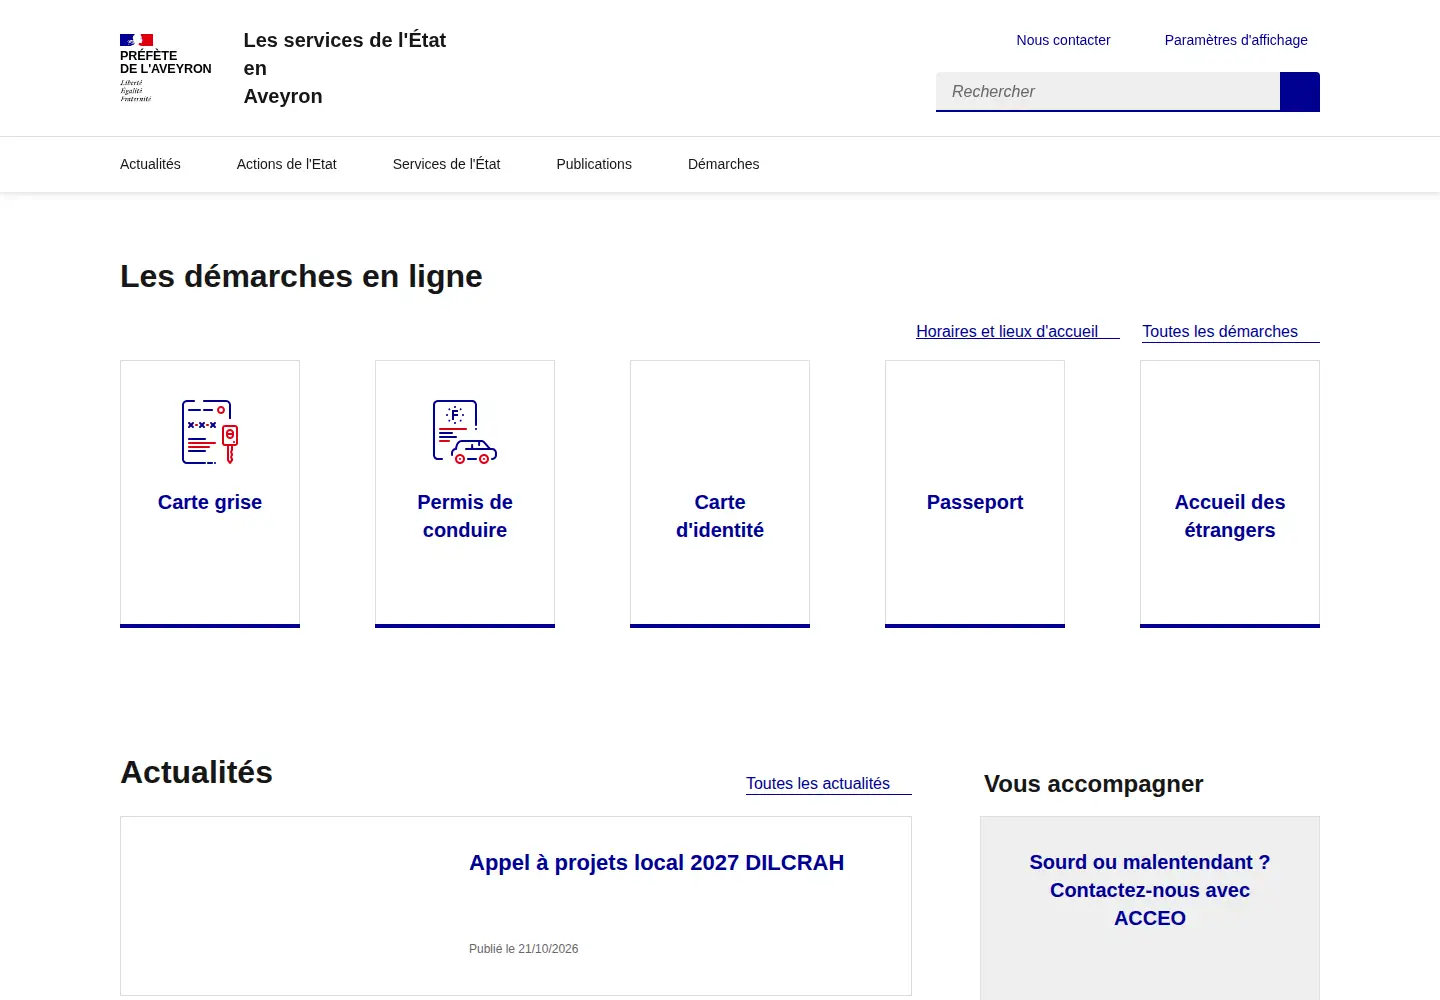Screen dimensions: 1440x1000
Task: Click the blue search submit button
Action: click(x=1300, y=92)
